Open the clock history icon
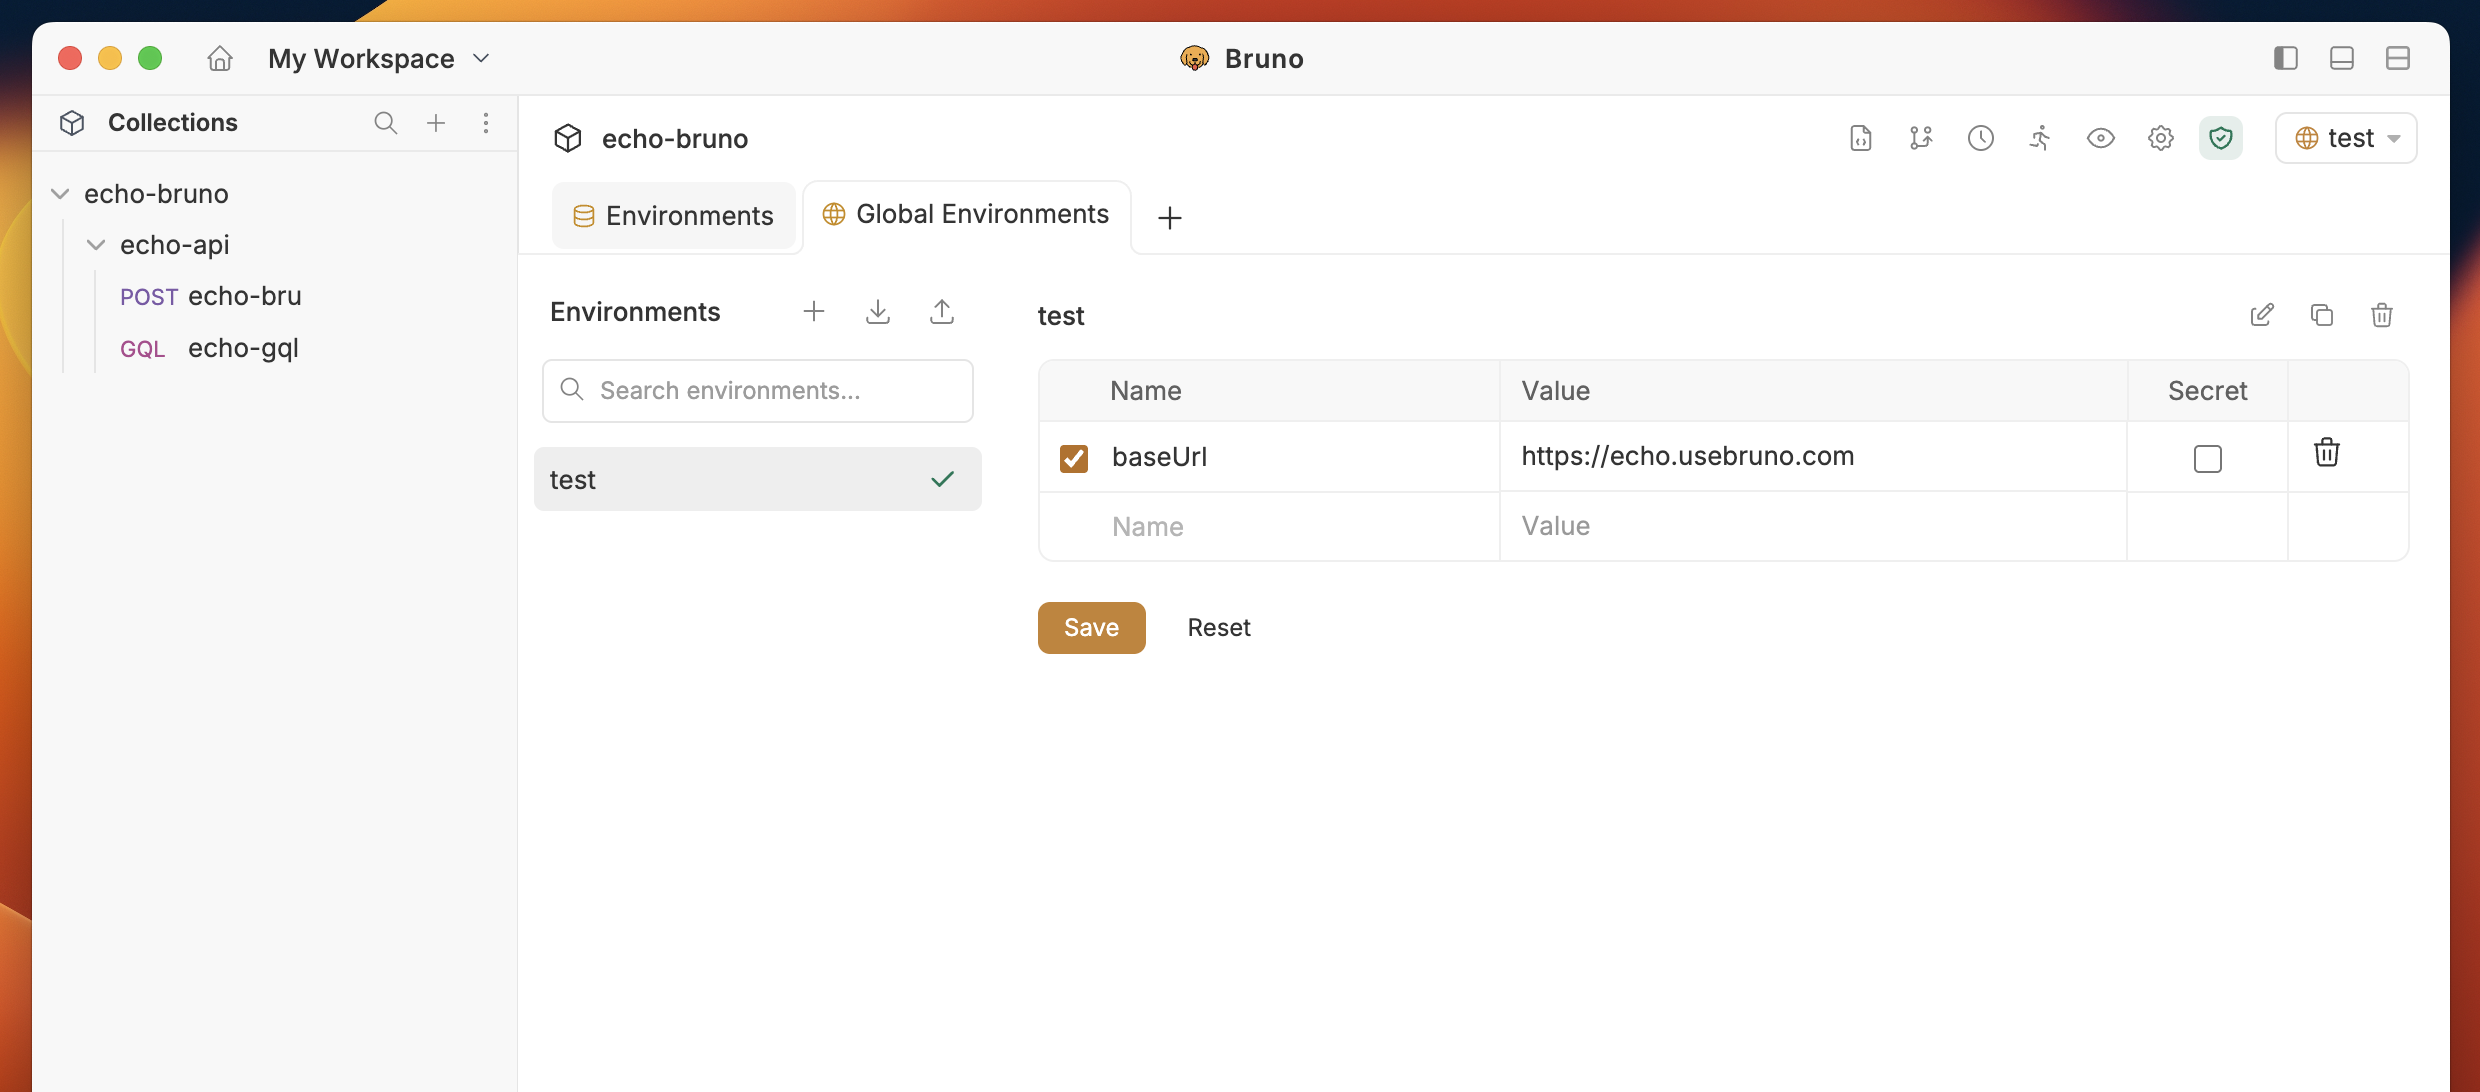This screenshot has height=1092, width=2480. coord(1980,138)
